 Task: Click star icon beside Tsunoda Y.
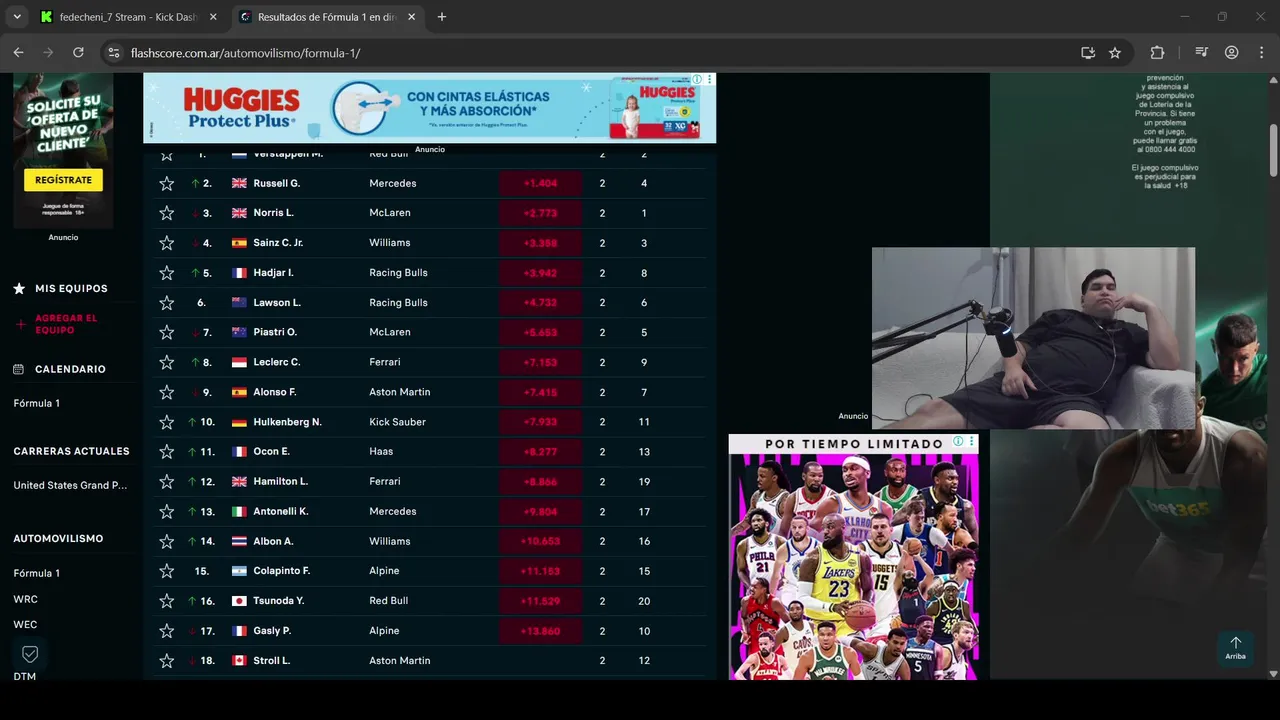pos(167,601)
